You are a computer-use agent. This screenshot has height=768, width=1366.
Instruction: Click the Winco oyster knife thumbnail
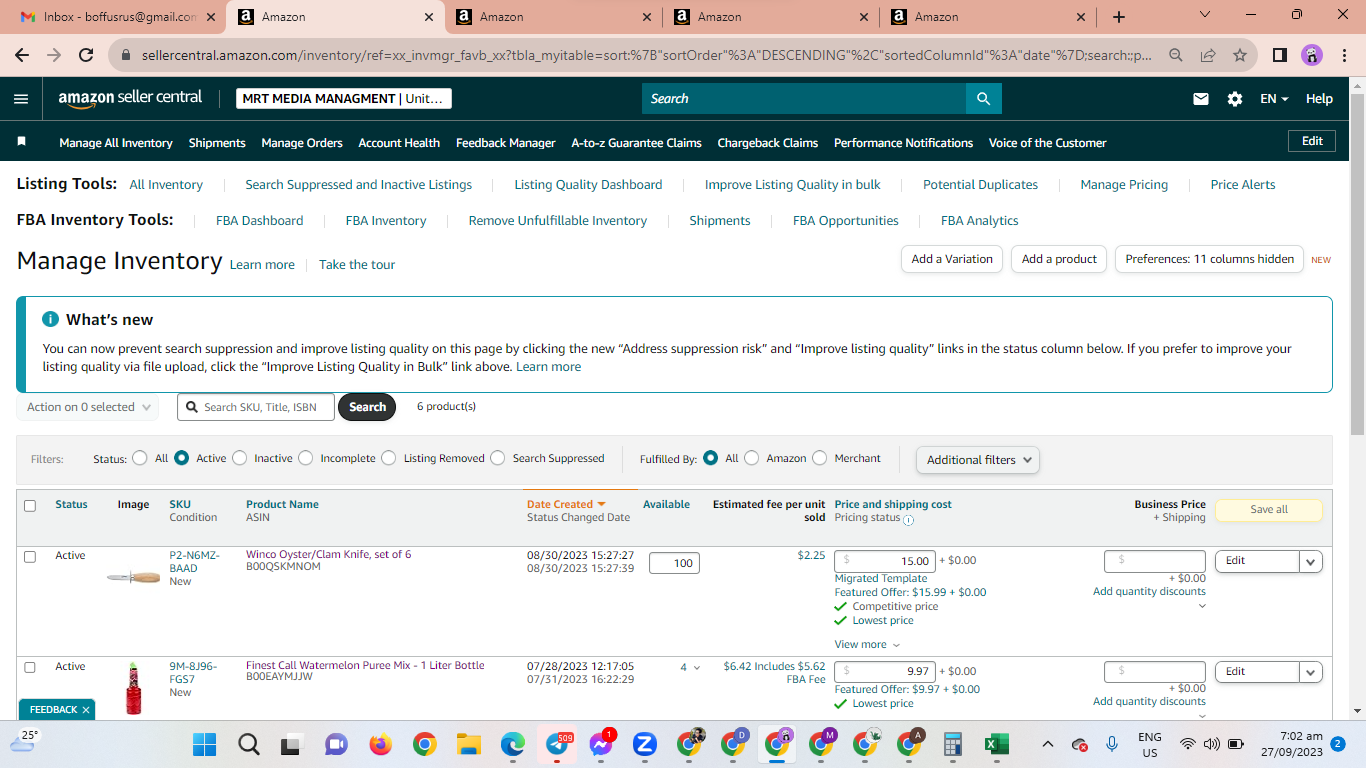(x=133, y=578)
